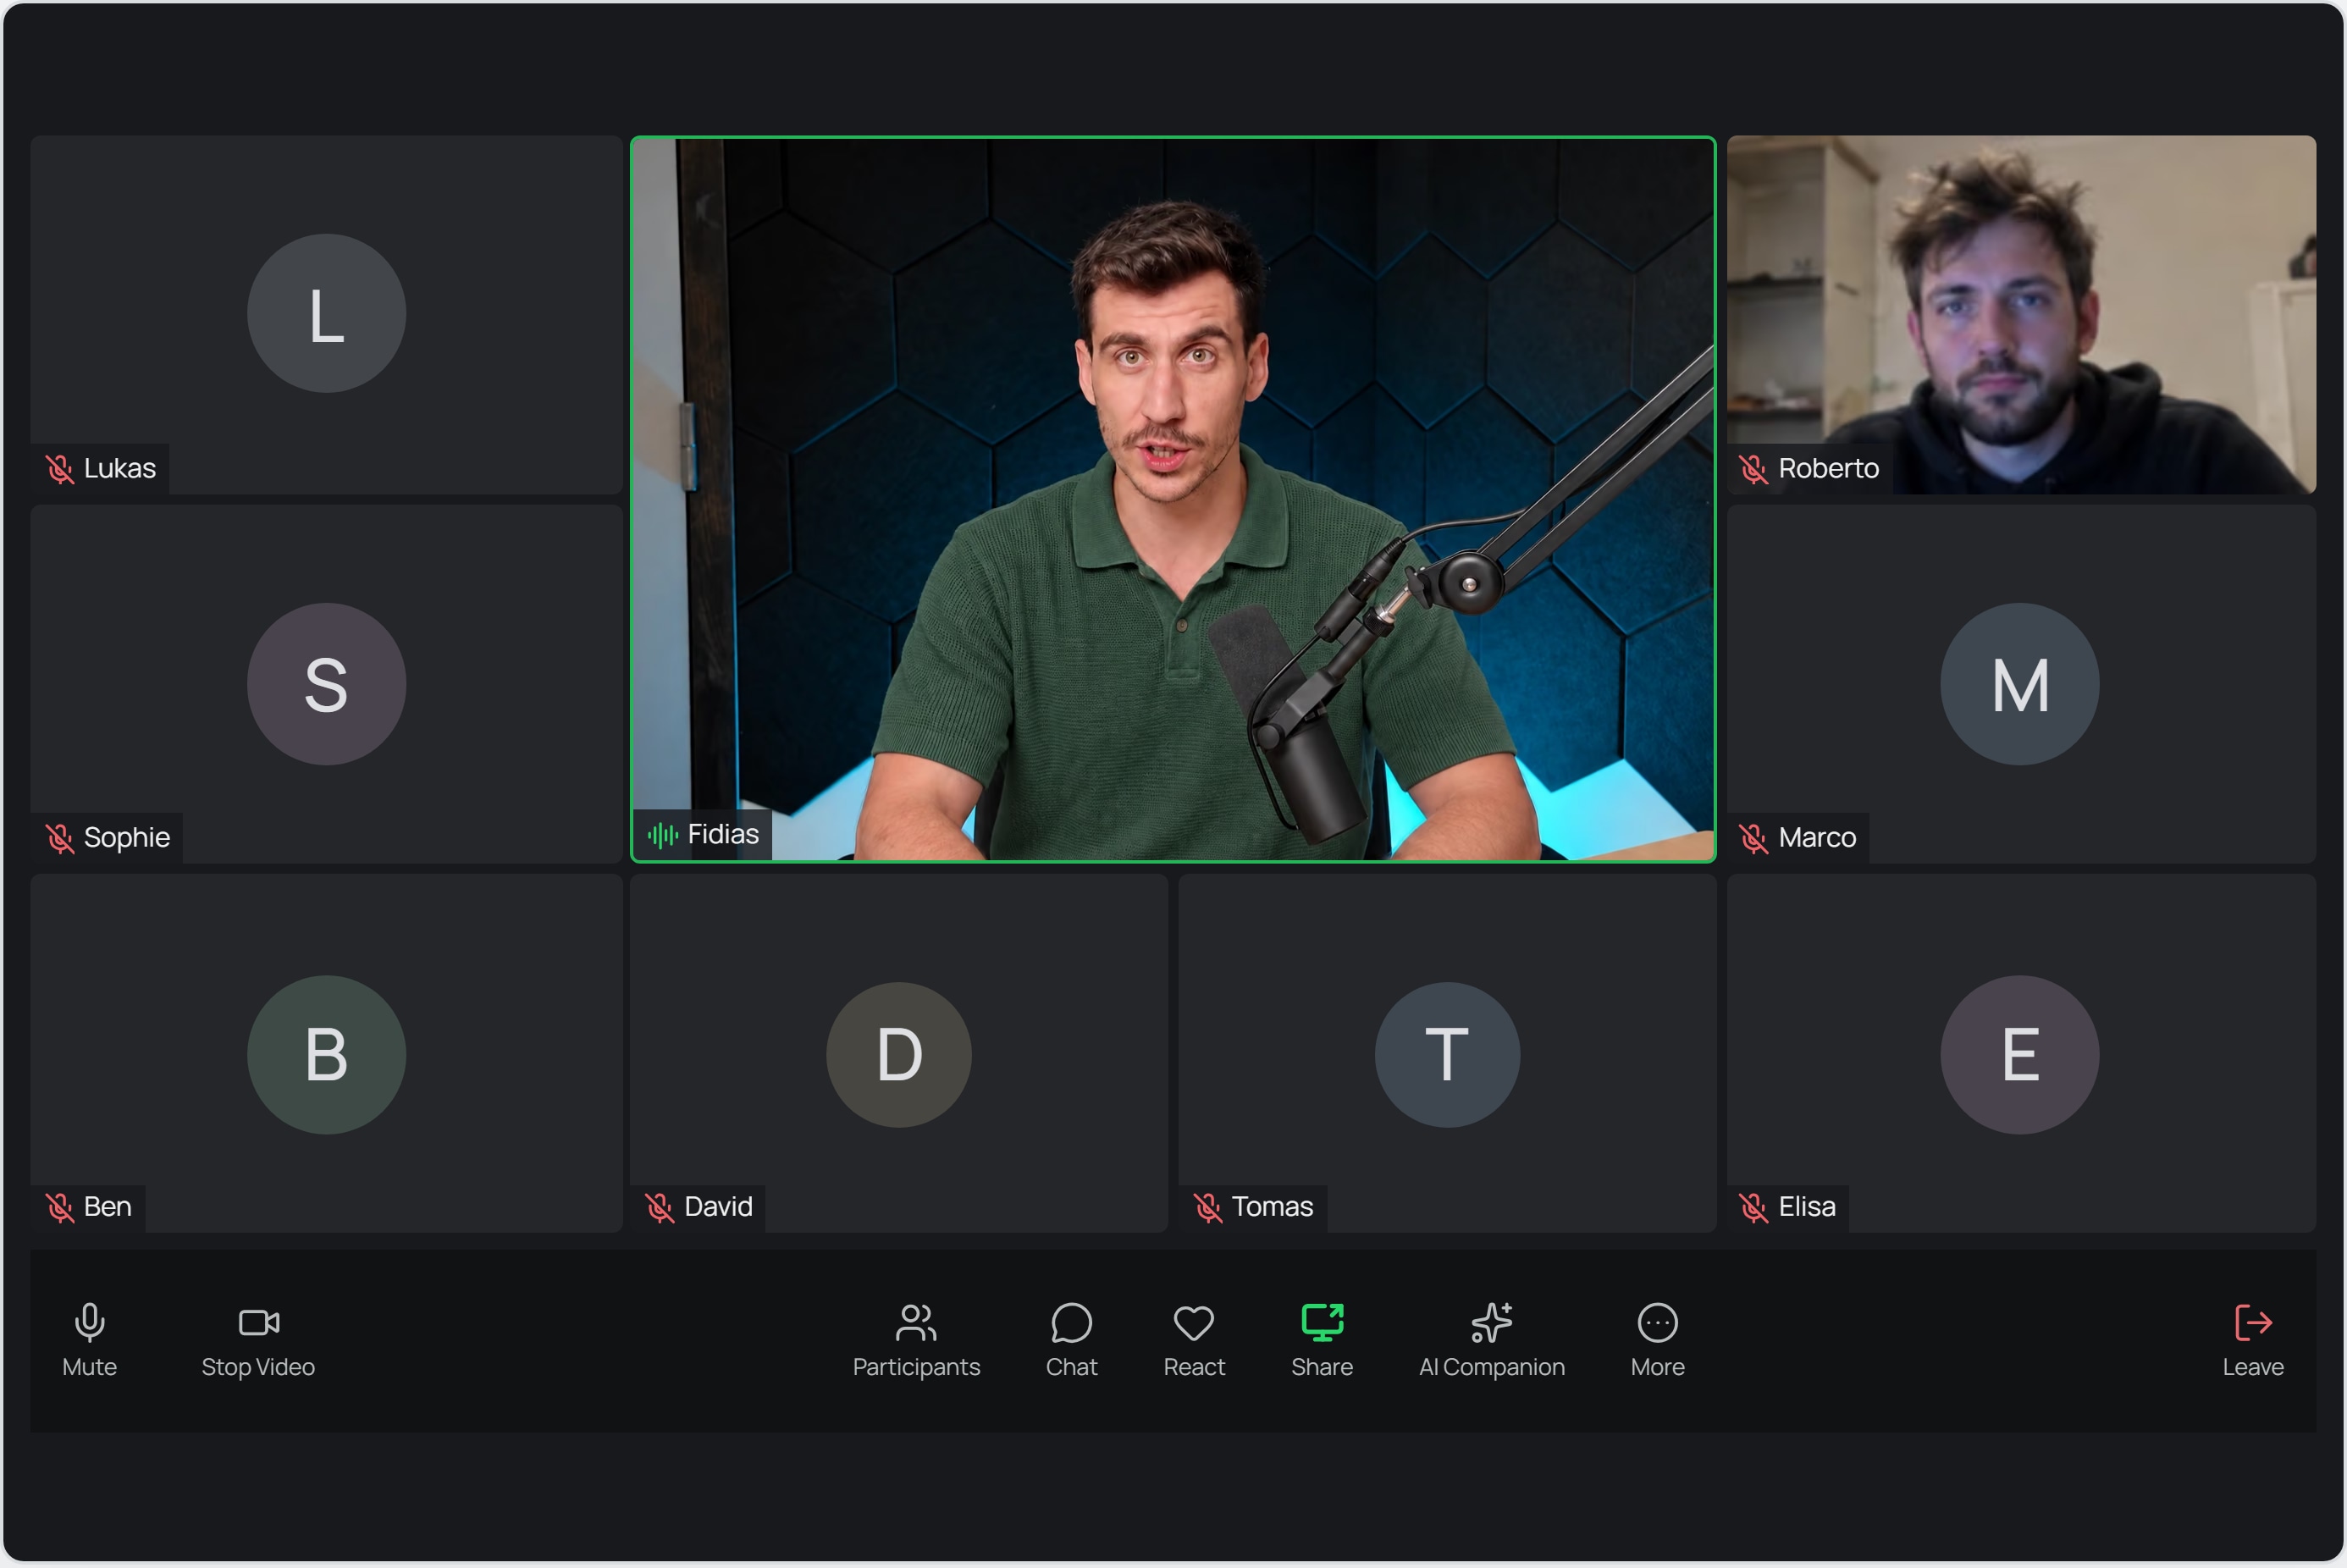Select Marco's M avatar circle
Viewport: 2347px width, 1568px height.
pos(2019,684)
